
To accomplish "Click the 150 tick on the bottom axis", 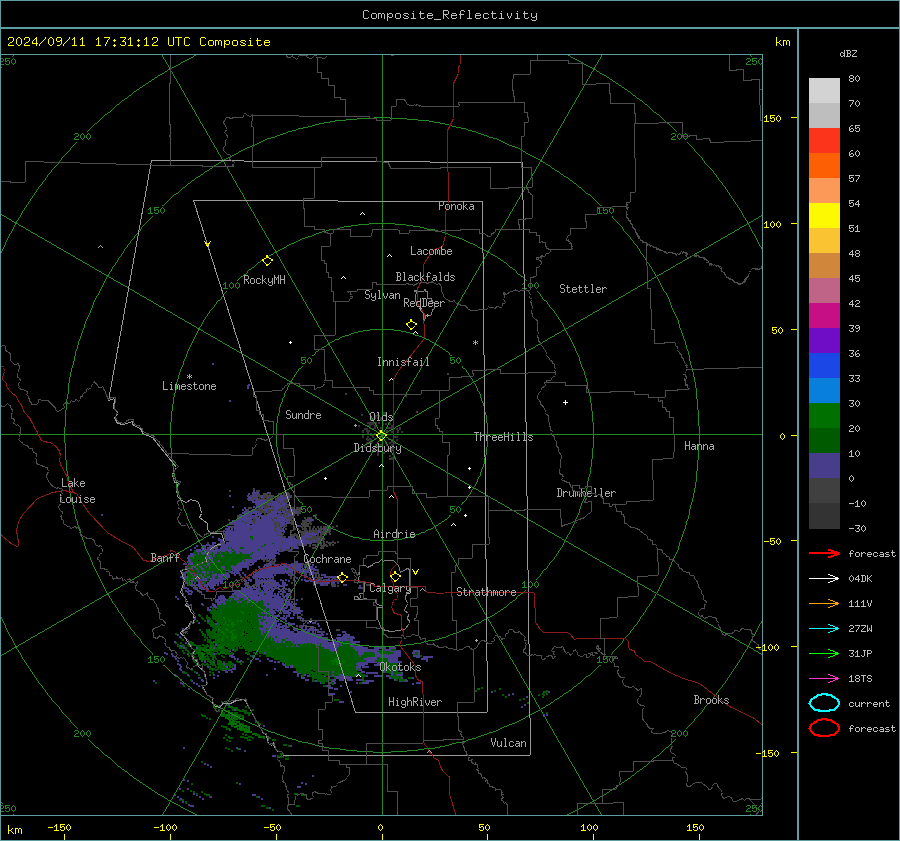I will point(695,828).
